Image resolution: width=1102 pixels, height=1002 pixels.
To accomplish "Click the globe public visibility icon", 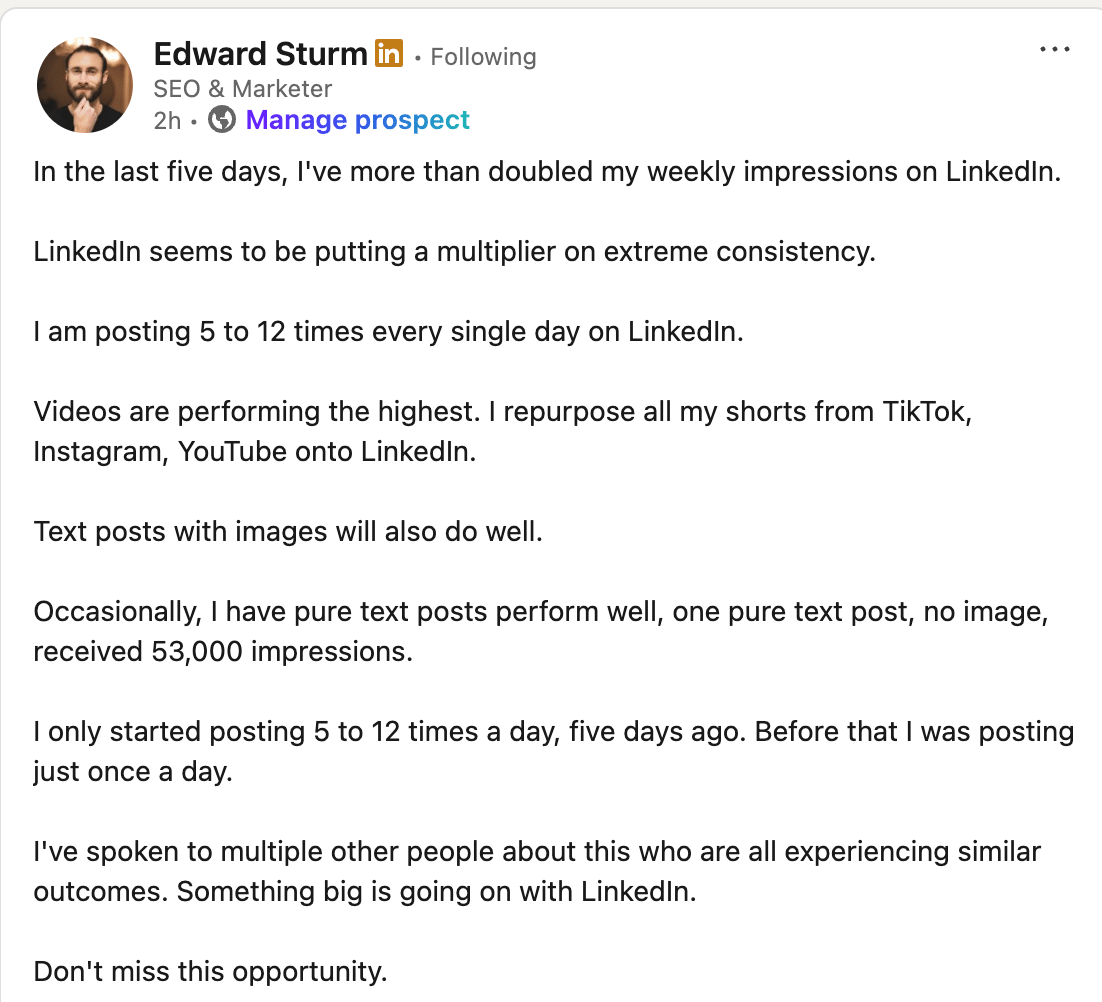I will [222, 119].
